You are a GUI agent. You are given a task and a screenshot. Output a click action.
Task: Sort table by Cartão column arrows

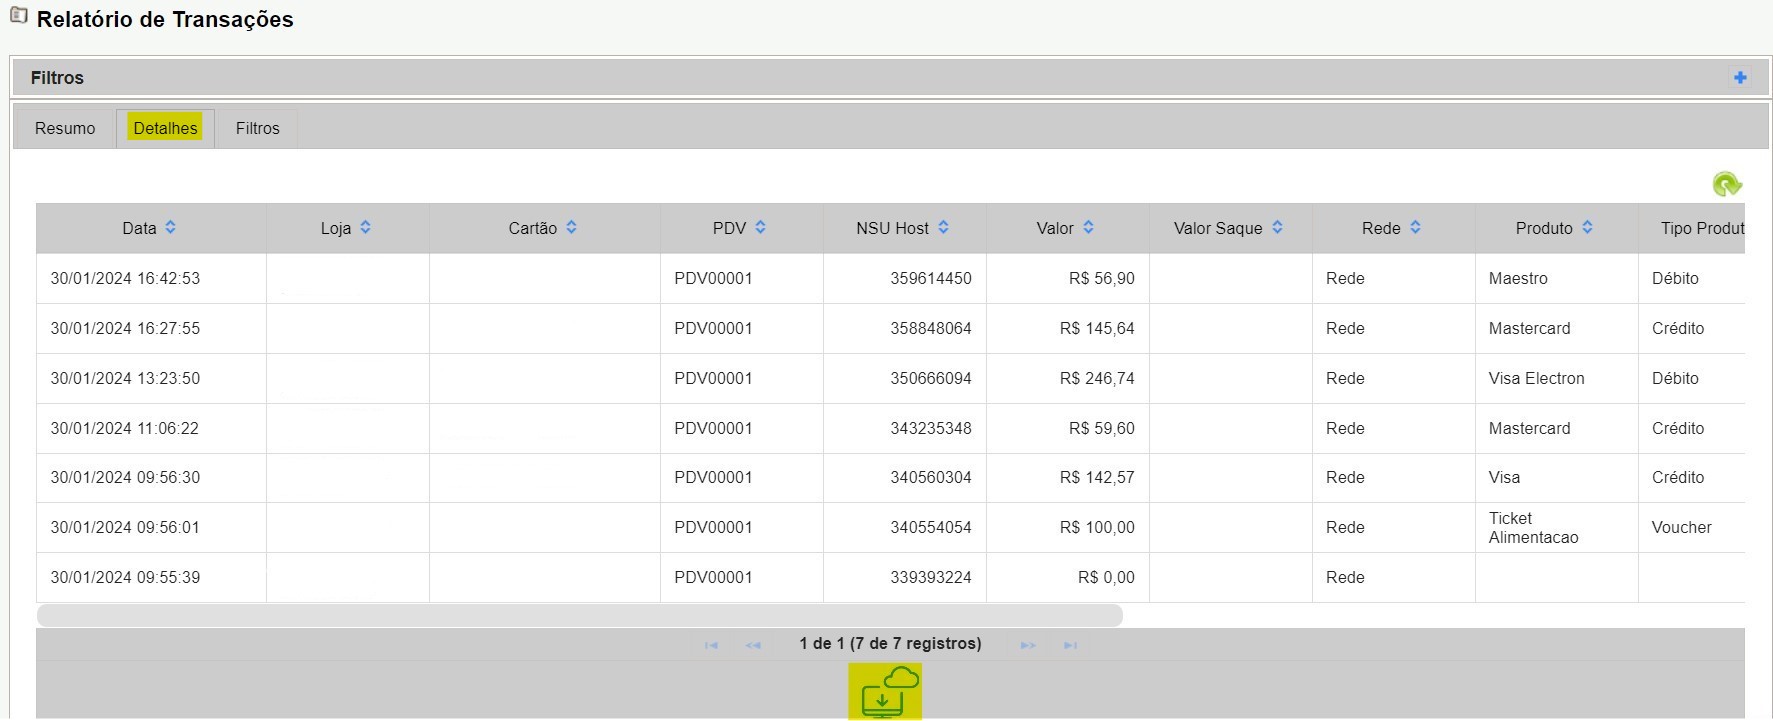(571, 228)
